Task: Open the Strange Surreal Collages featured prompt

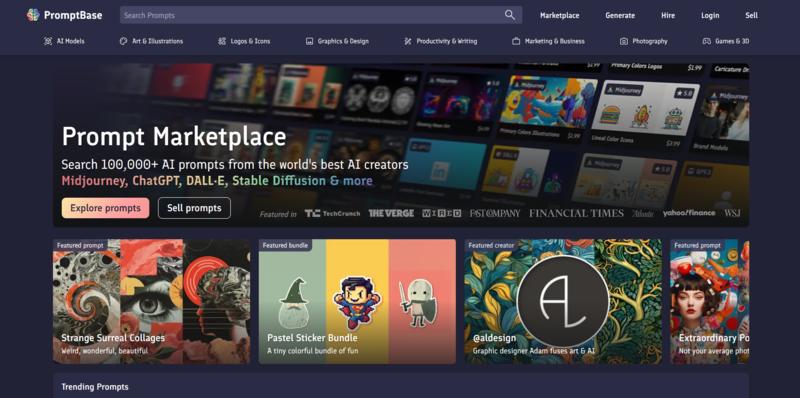Action: coord(152,302)
